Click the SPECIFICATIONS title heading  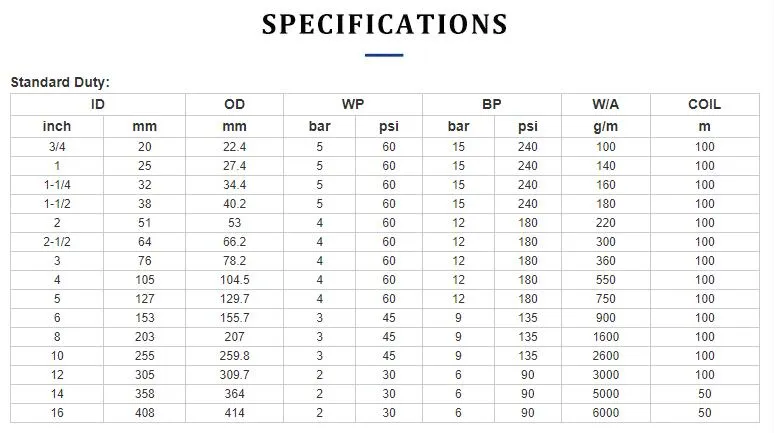[384, 24]
